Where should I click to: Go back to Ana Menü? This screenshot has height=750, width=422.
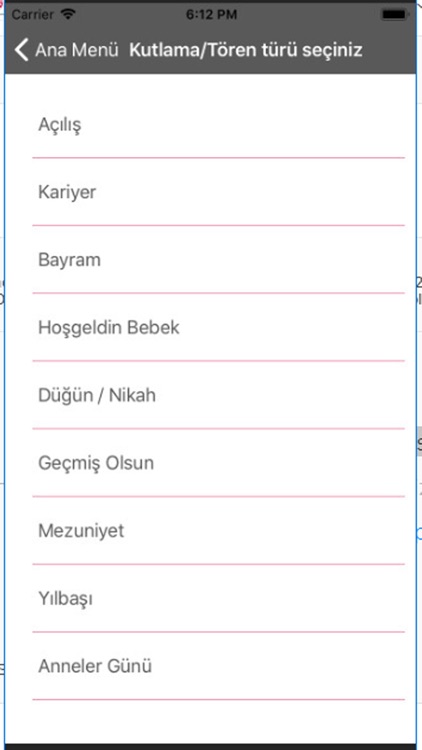(x=67, y=50)
